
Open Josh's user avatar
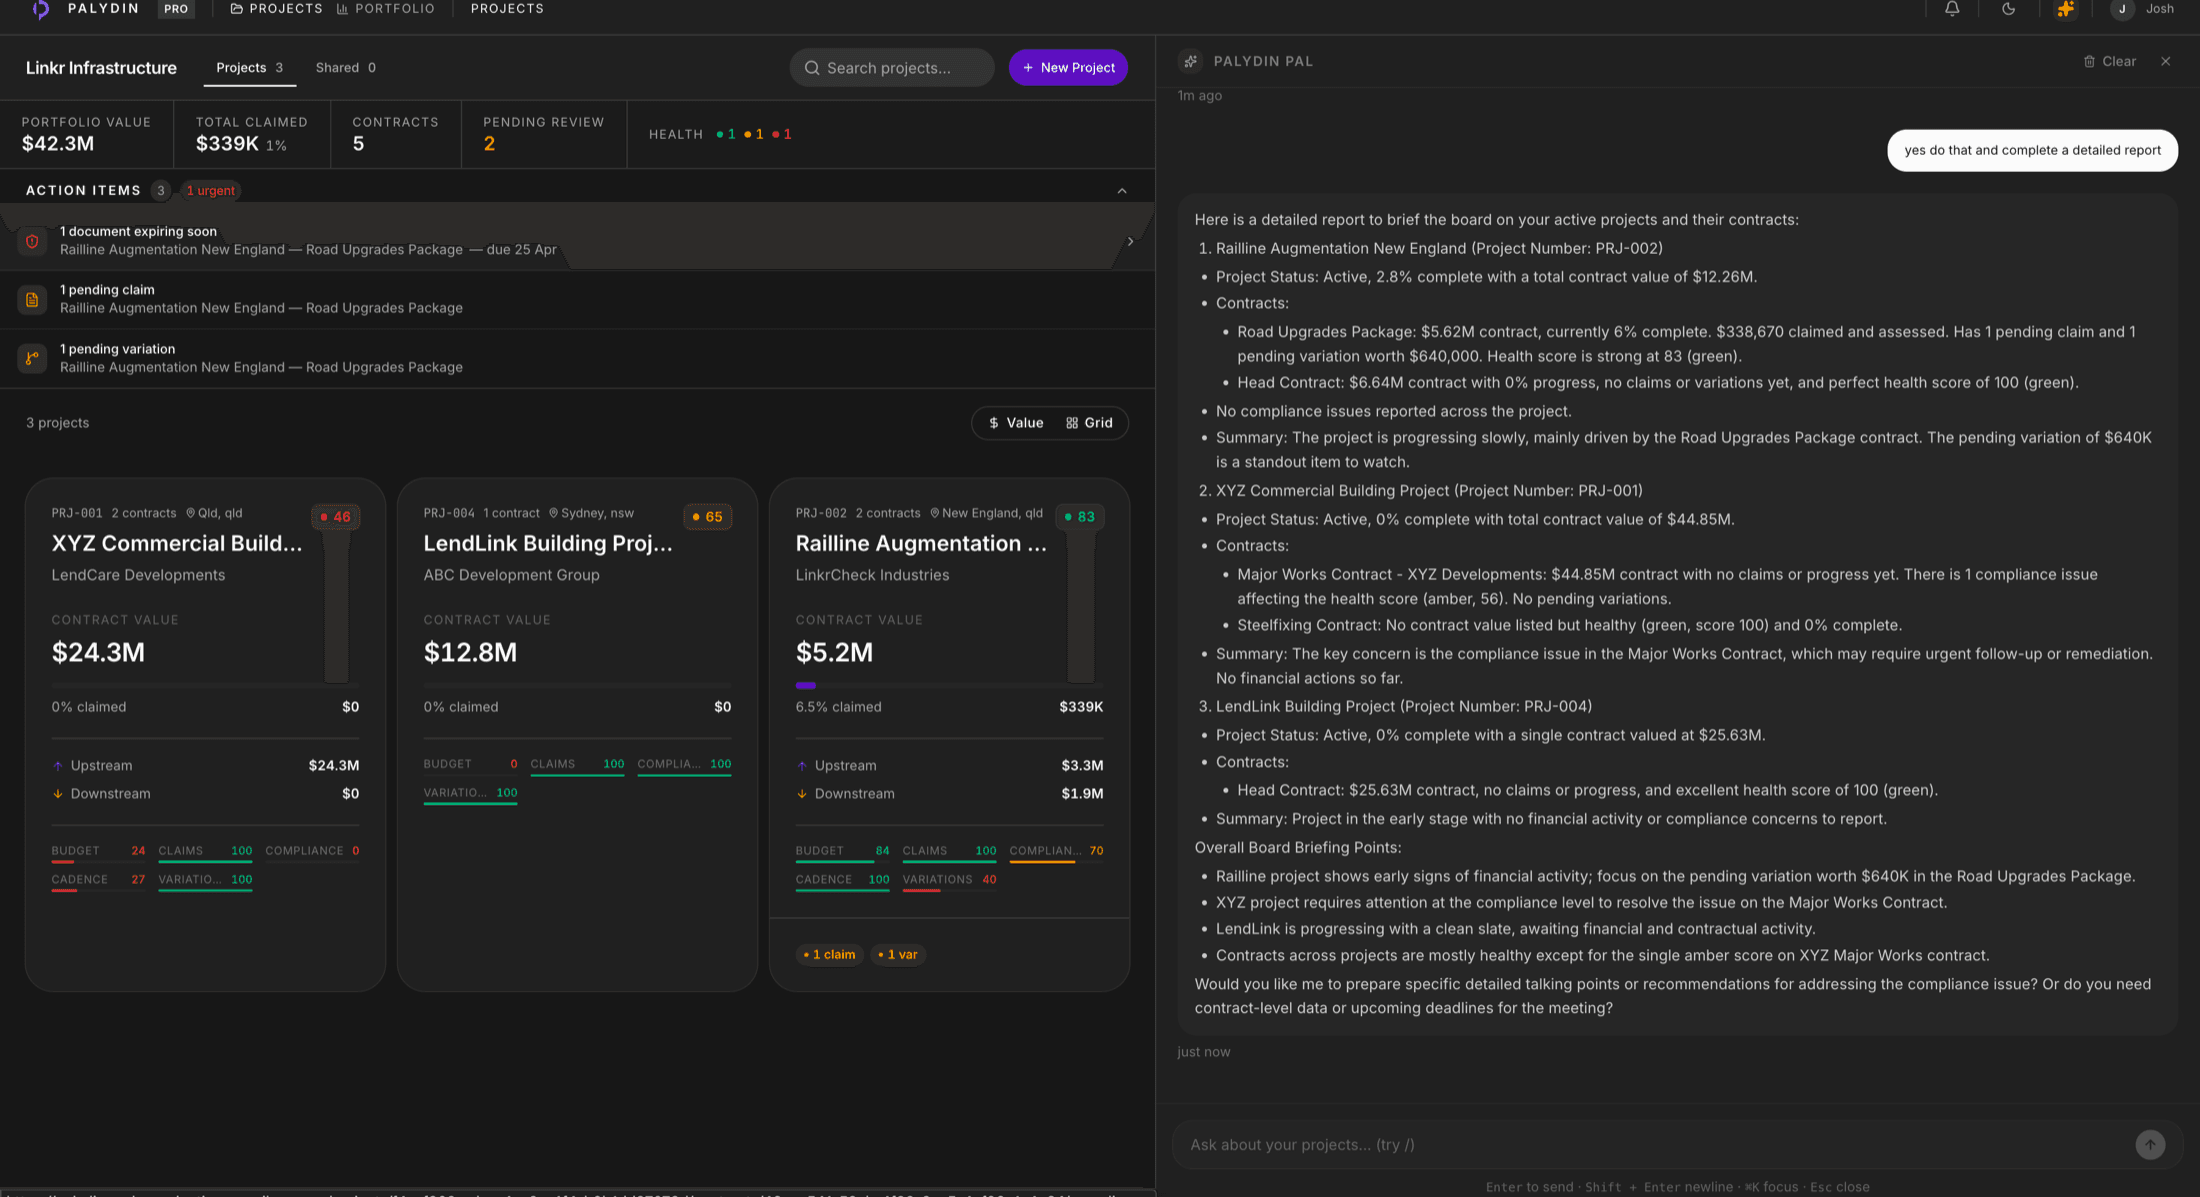pyautogui.click(x=2122, y=9)
